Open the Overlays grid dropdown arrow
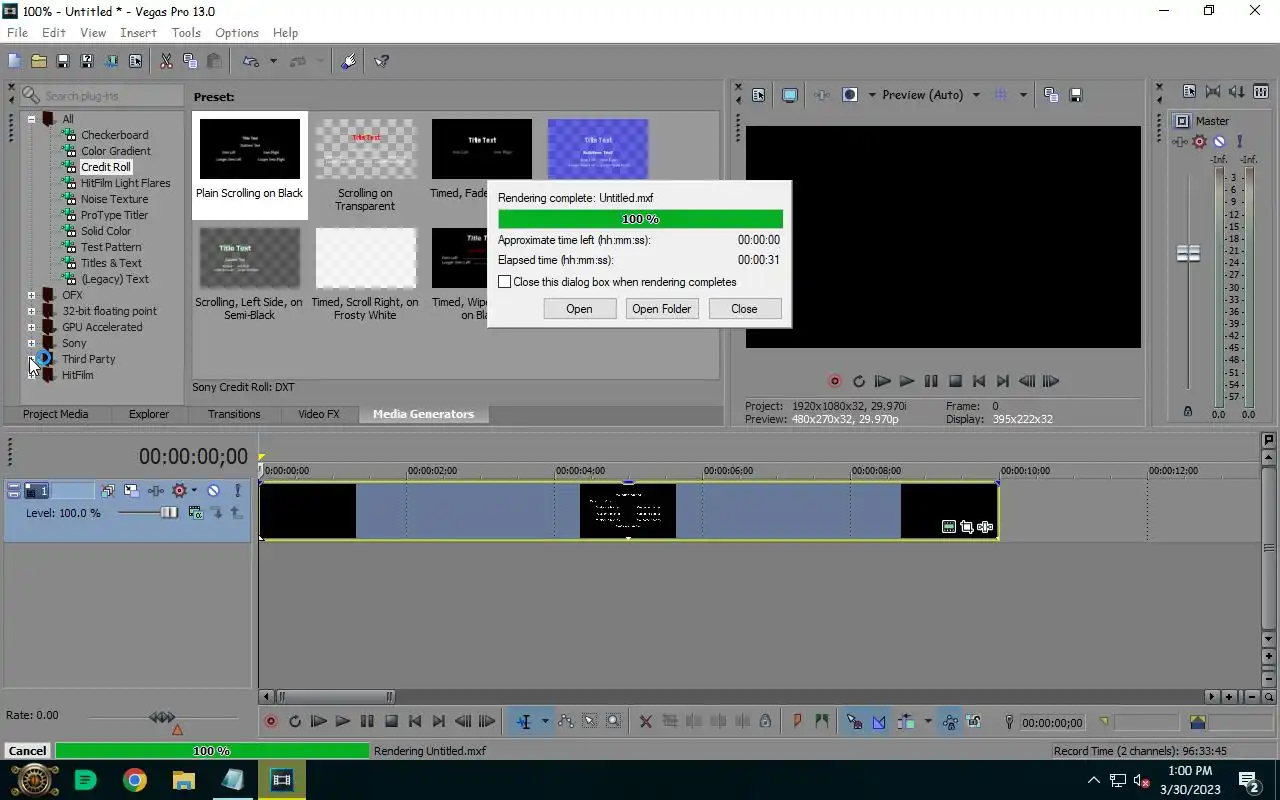1280x800 pixels. click(1023, 95)
